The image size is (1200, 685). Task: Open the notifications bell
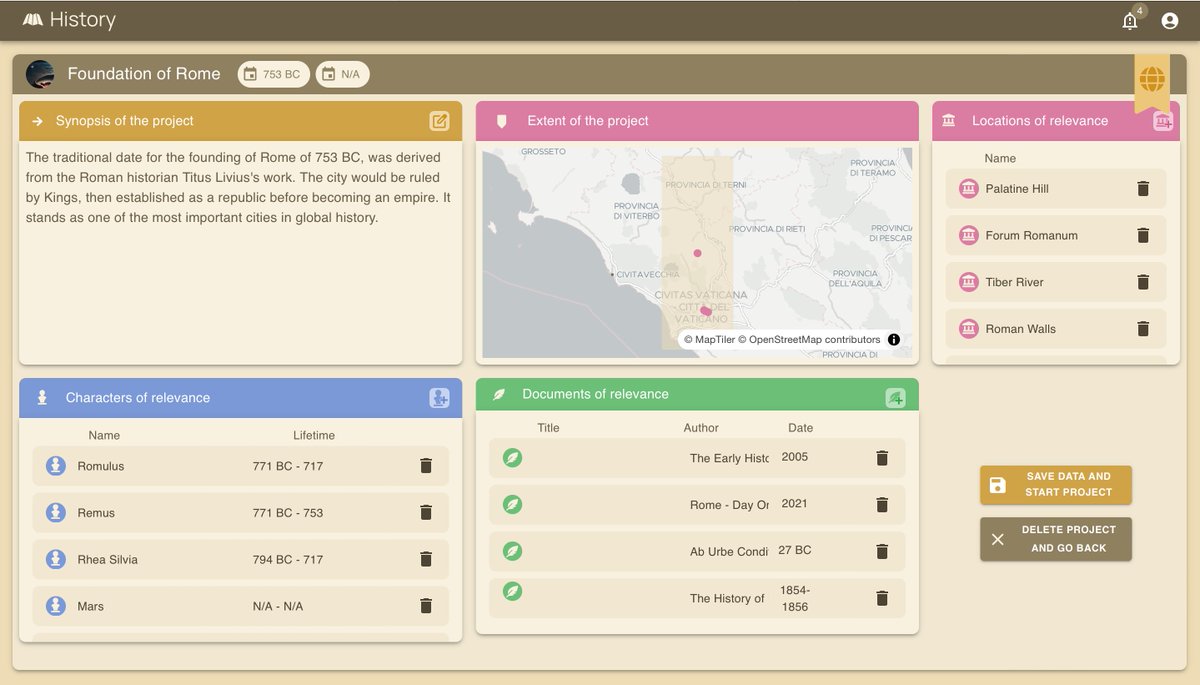(1130, 20)
